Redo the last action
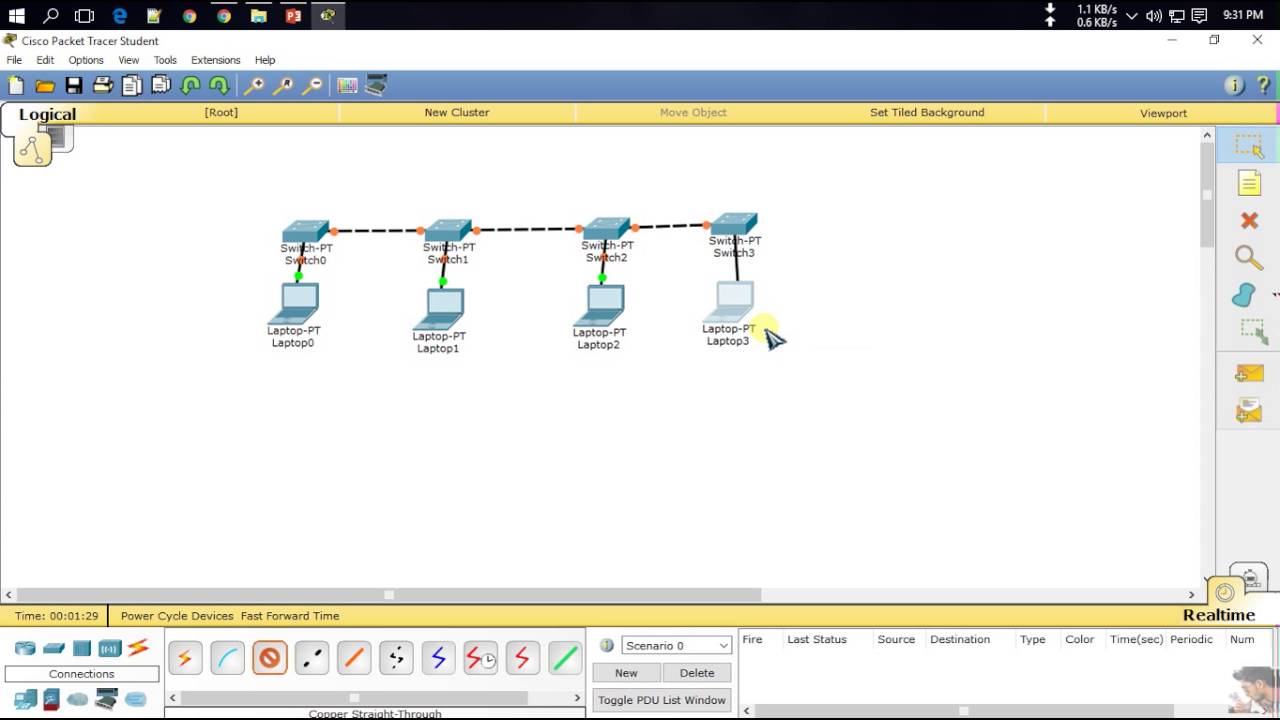 tap(219, 86)
